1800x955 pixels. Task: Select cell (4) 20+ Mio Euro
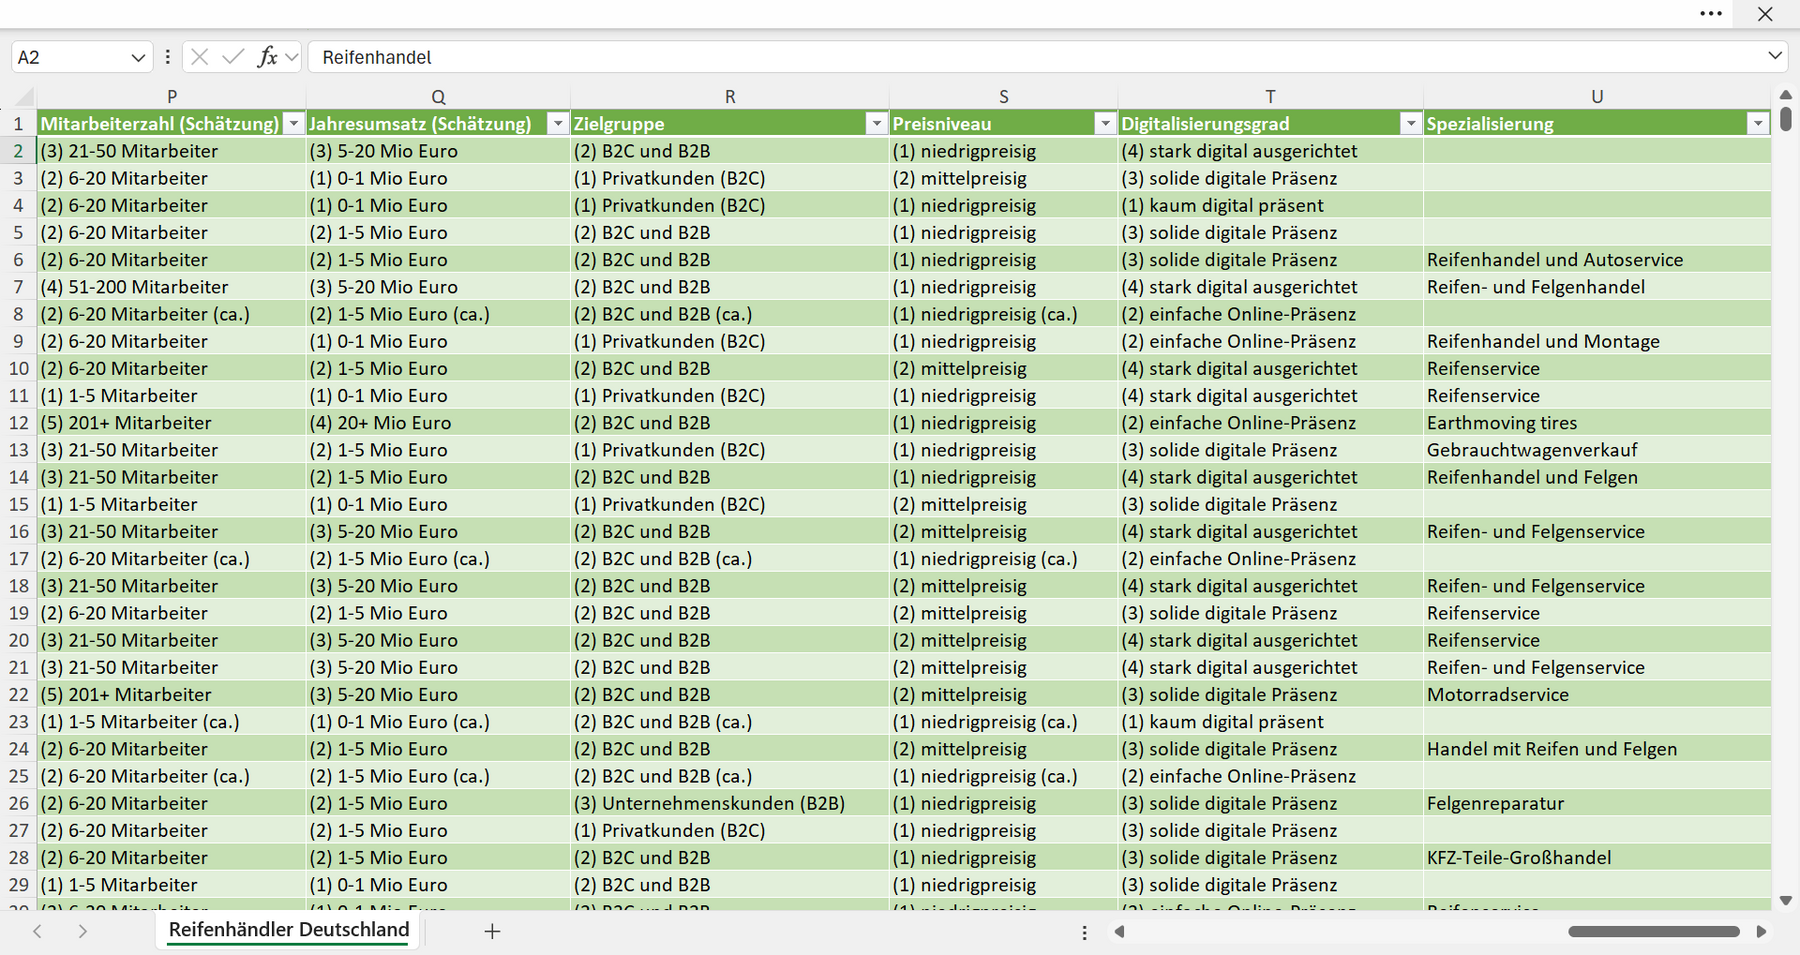[x=438, y=423]
